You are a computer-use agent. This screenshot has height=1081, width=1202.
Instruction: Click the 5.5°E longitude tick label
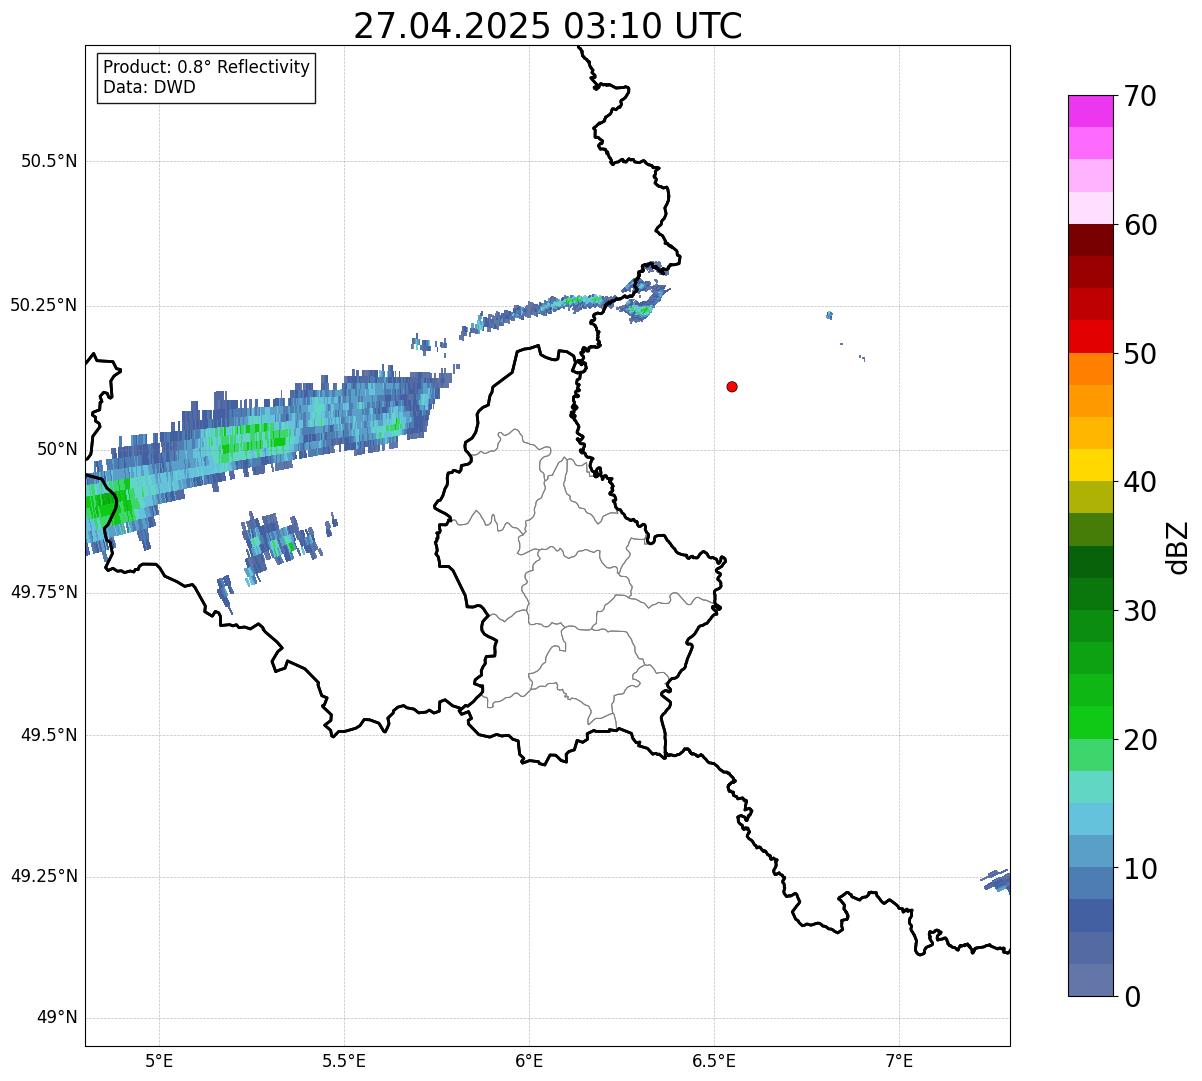pyautogui.click(x=344, y=1060)
